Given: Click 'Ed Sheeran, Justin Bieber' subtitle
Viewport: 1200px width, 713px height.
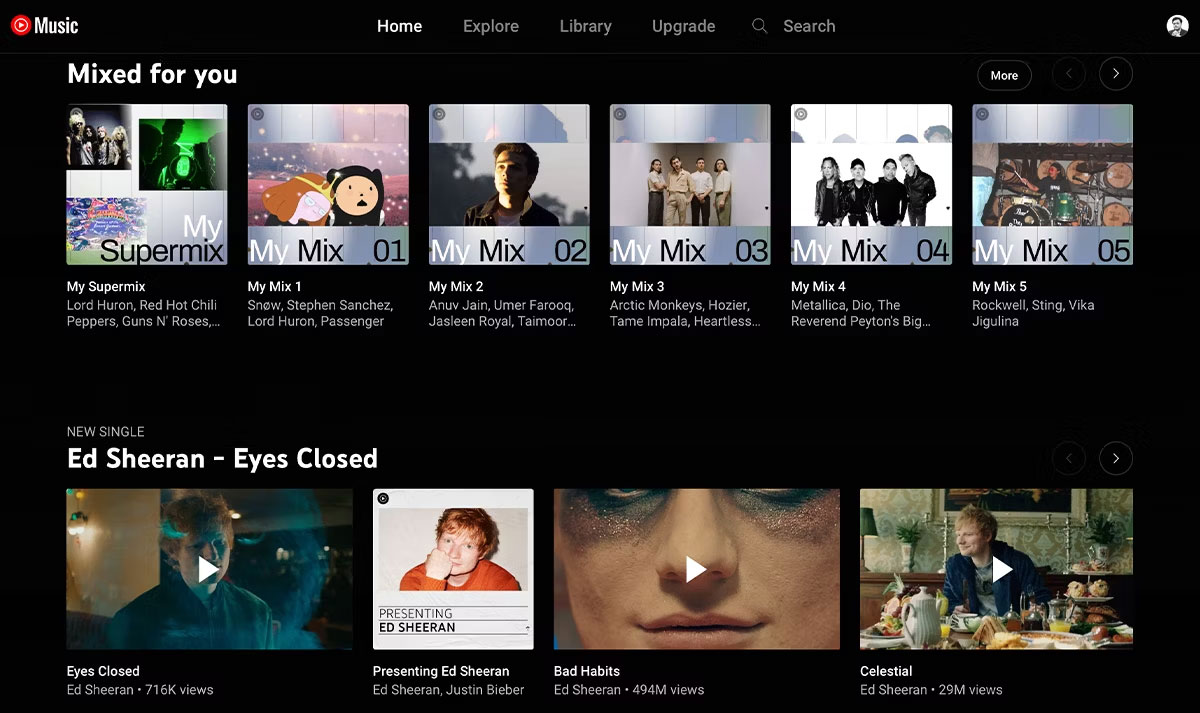Looking at the screenshot, I should pos(448,690).
